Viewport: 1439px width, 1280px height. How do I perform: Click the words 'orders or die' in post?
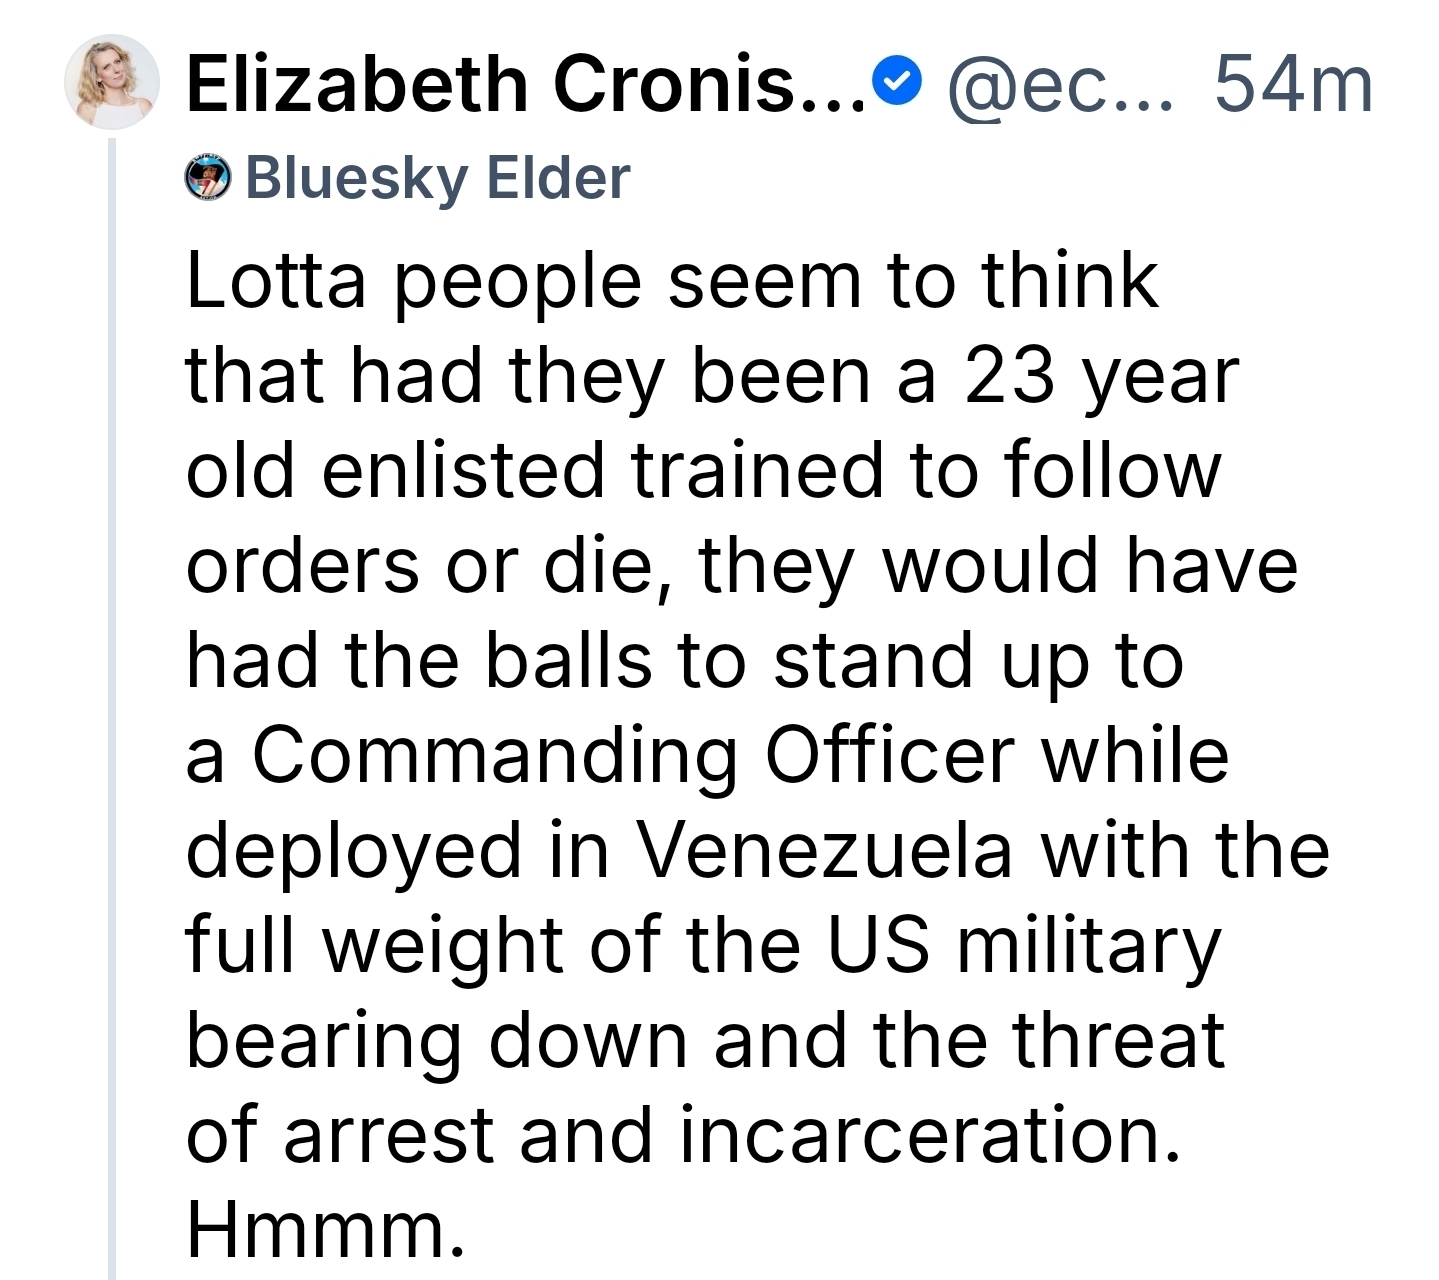(426, 567)
